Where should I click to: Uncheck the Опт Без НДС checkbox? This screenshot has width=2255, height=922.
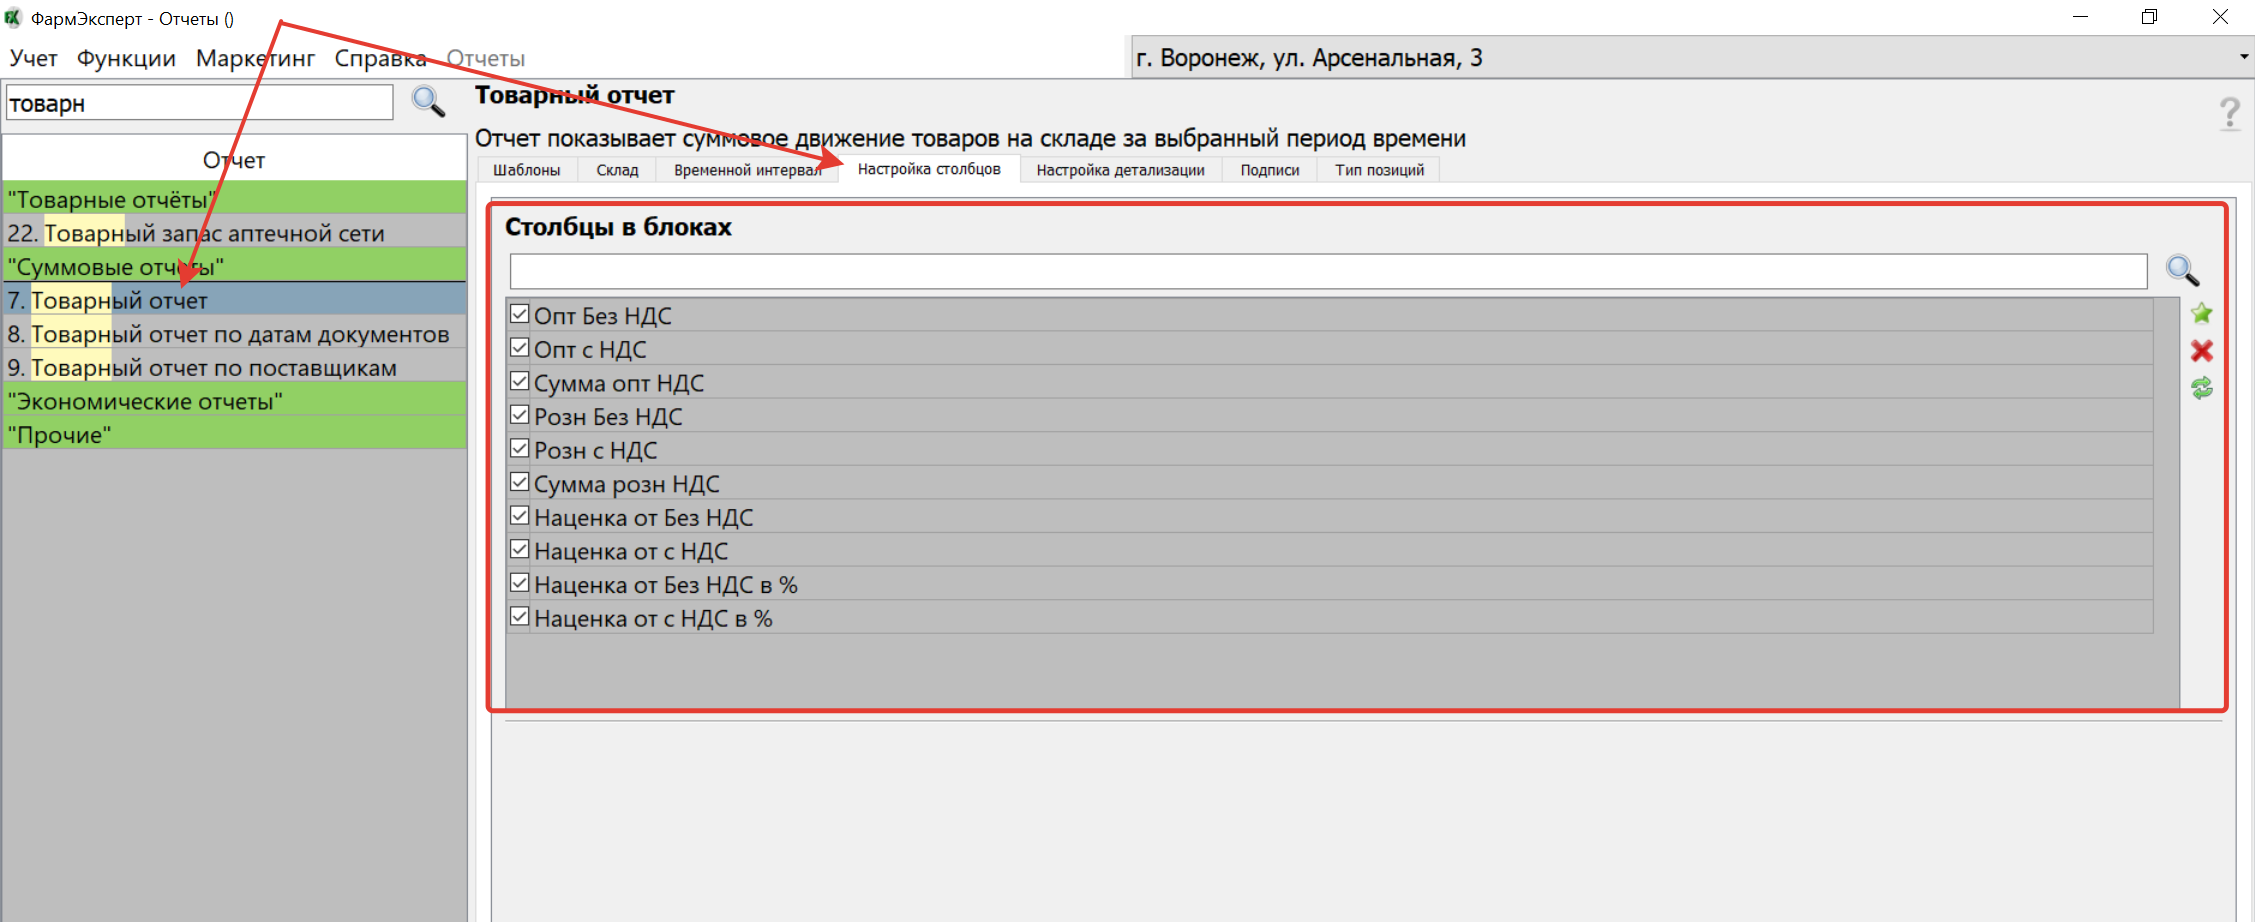coord(519,314)
